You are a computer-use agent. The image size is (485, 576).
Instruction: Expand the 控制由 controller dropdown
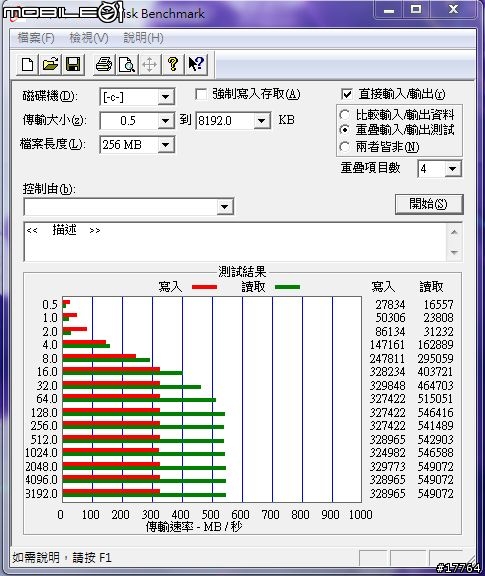(x=224, y=207)
